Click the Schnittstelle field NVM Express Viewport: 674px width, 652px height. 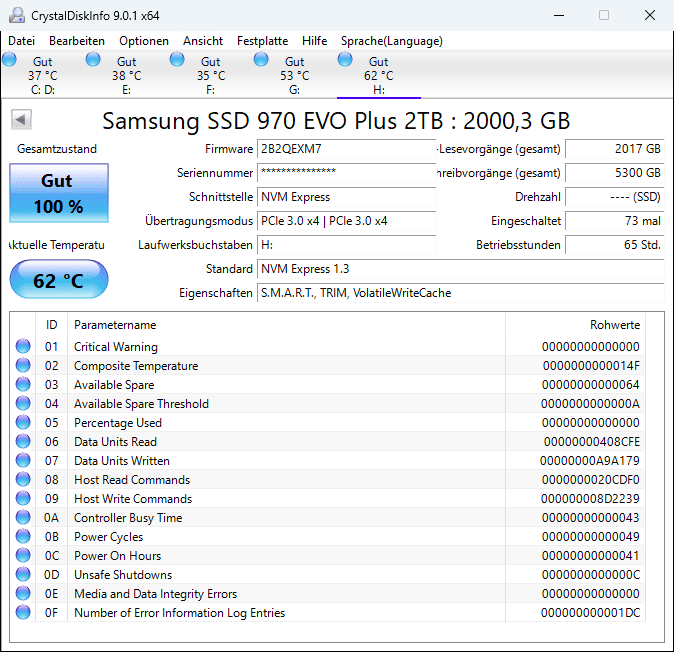346,197
